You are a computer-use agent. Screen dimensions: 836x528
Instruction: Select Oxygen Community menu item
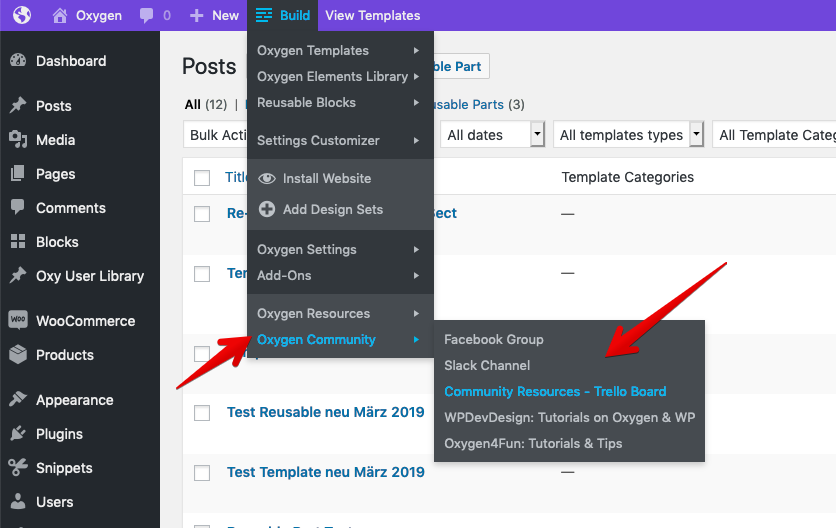[340, 340]
